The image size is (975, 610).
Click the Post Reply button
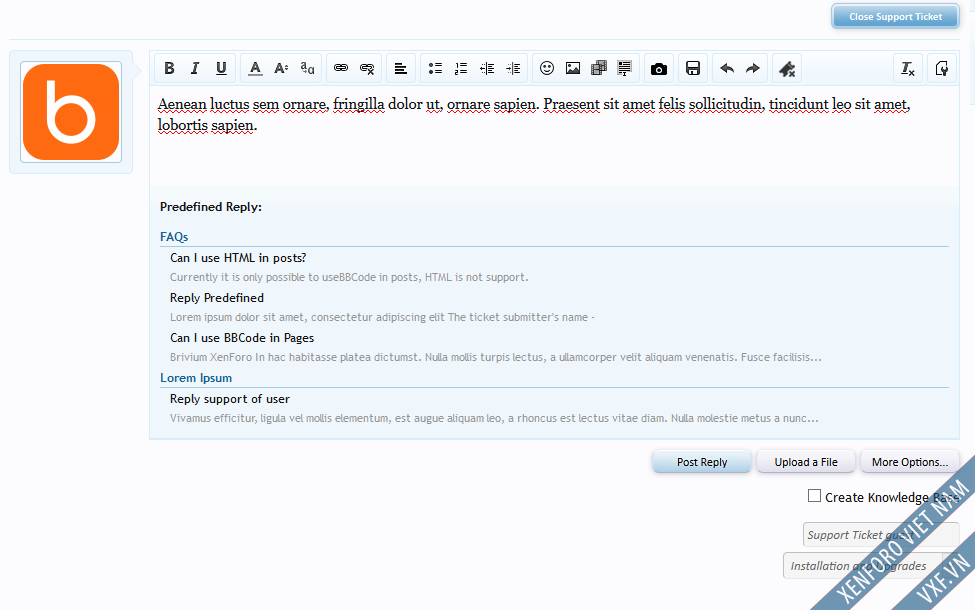(x=701, y=461)
